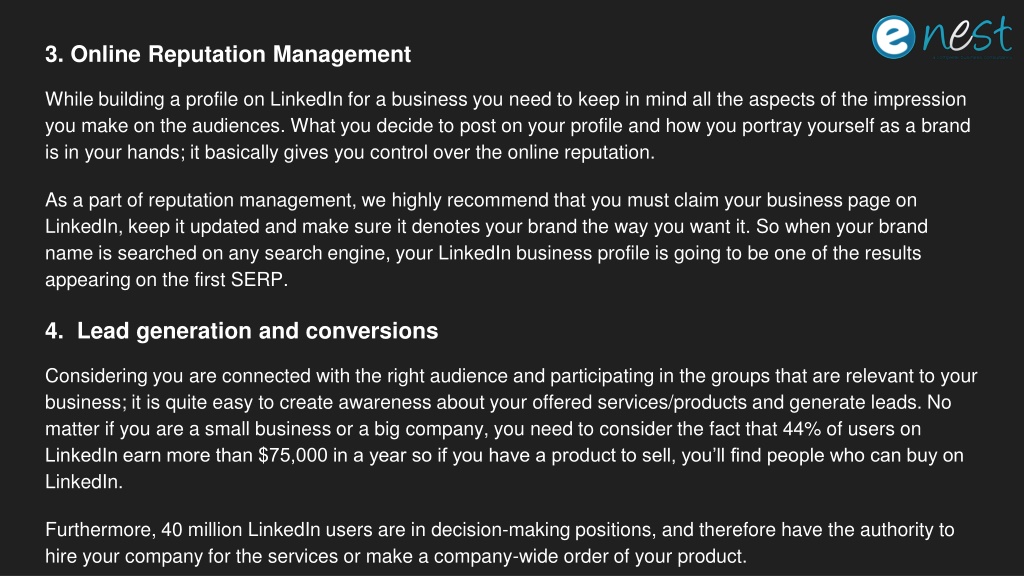Click the paragraph starting 'As a part of reputation'

coord(486,240)
